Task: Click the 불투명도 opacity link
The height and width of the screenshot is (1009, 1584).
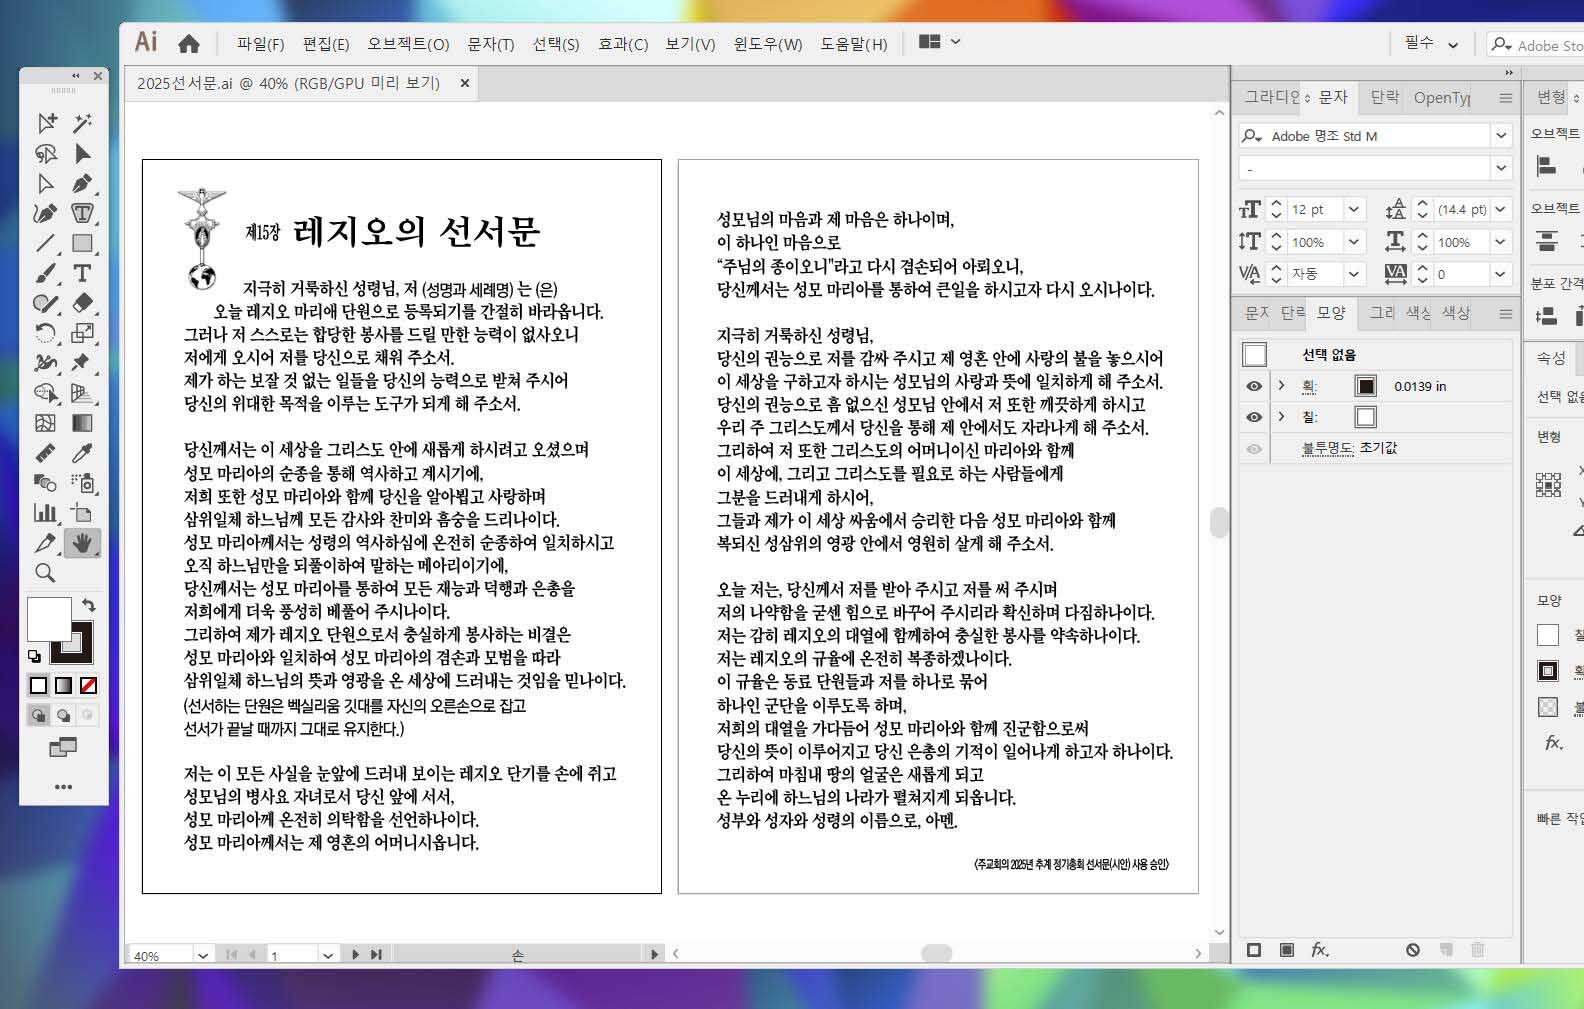Action: click(x=1327, y=448)
